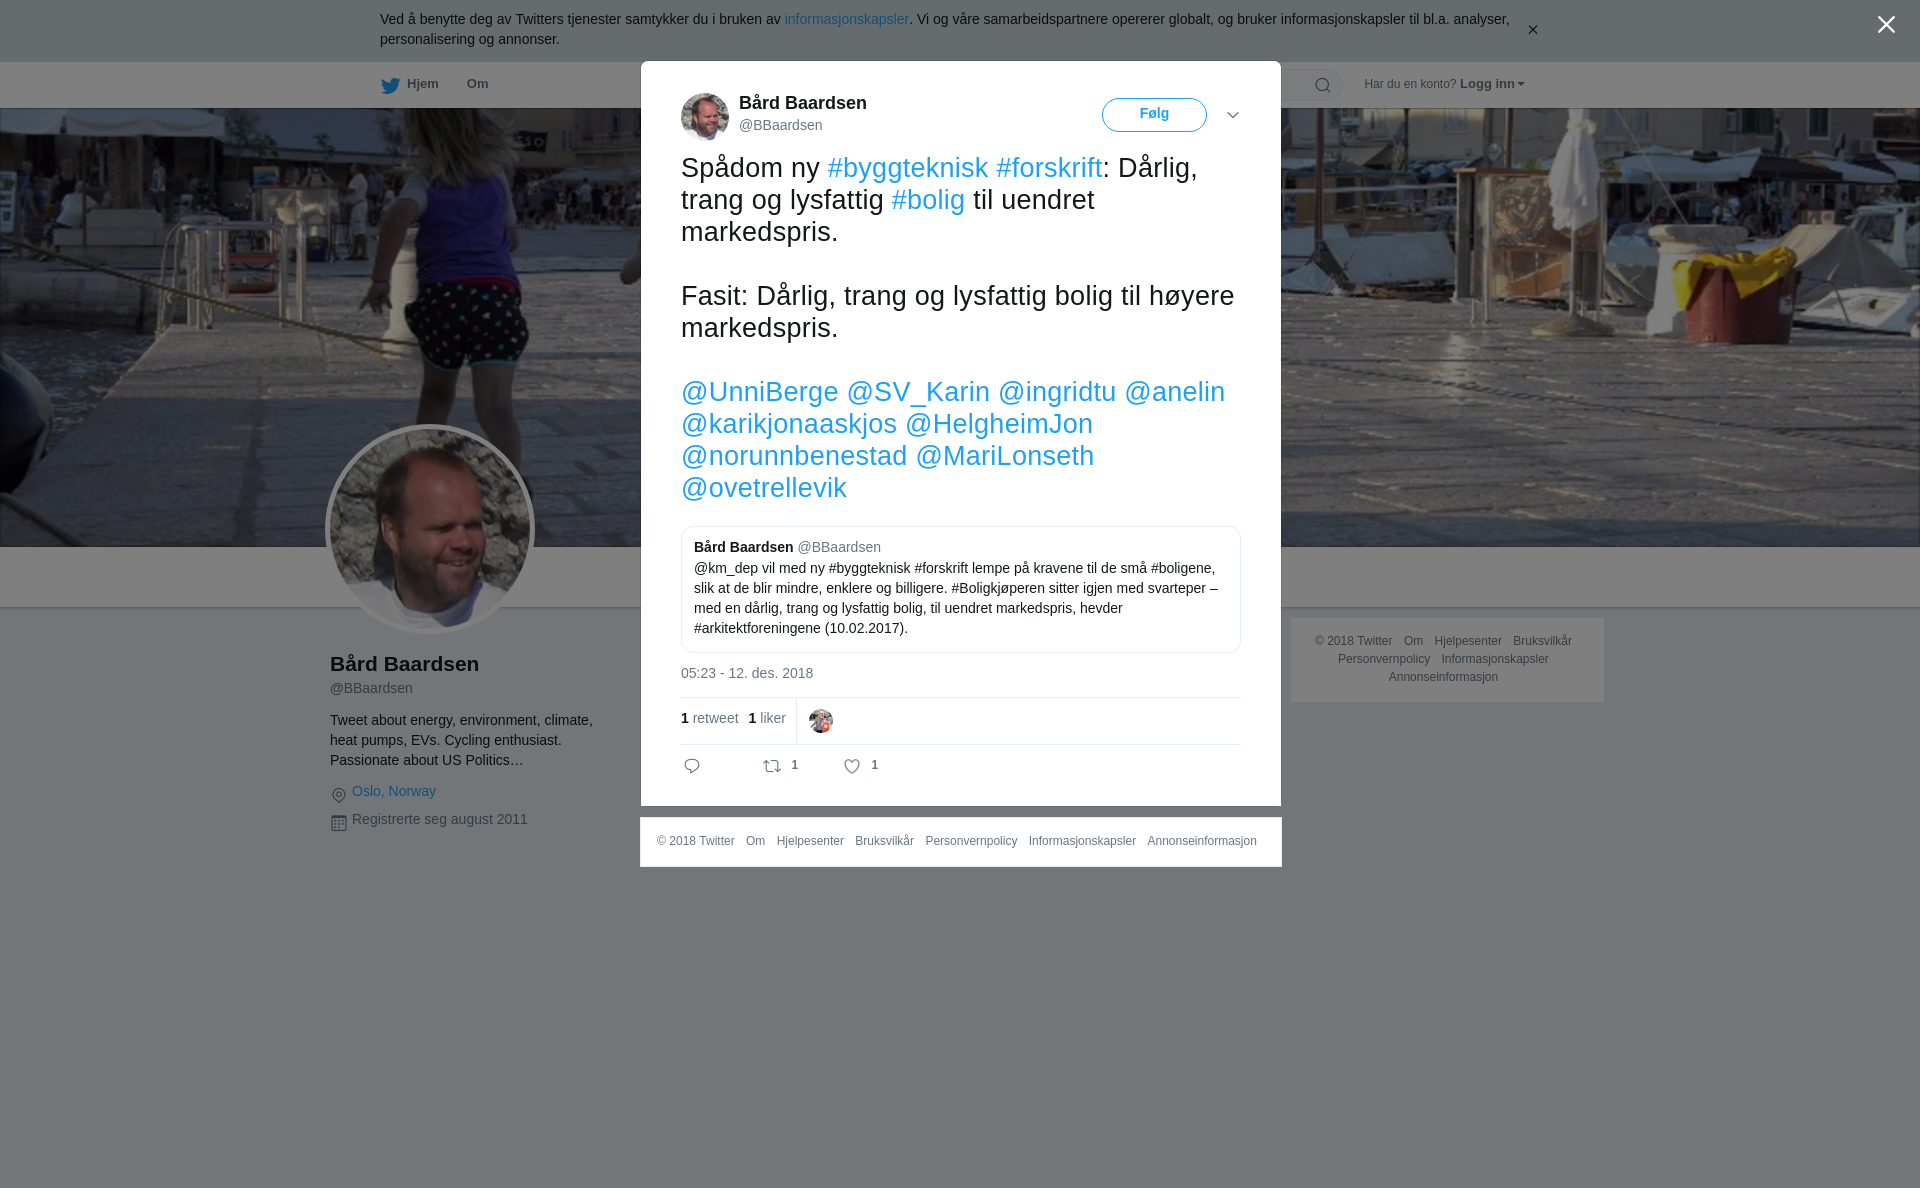Open the #byggteknisk hashtag link
Image resolution: width=1920 pixels, height=1188 pixels.
pyautogui.click(x=908, y=168)
